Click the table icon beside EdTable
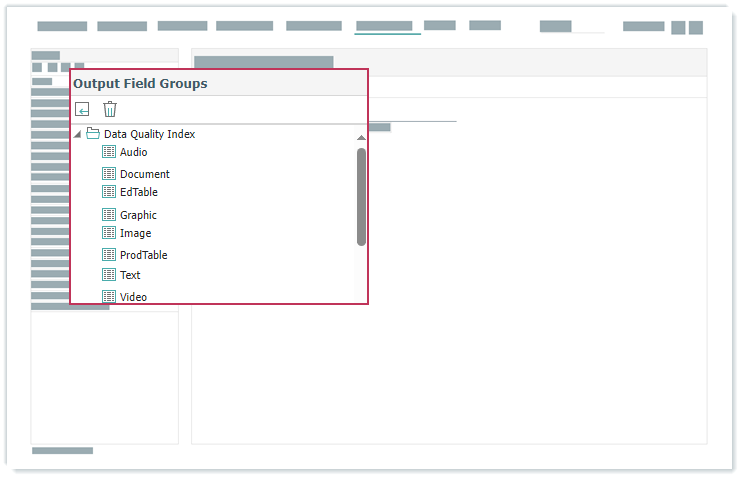This screenshot has width=742, height=479. [109, 192]
